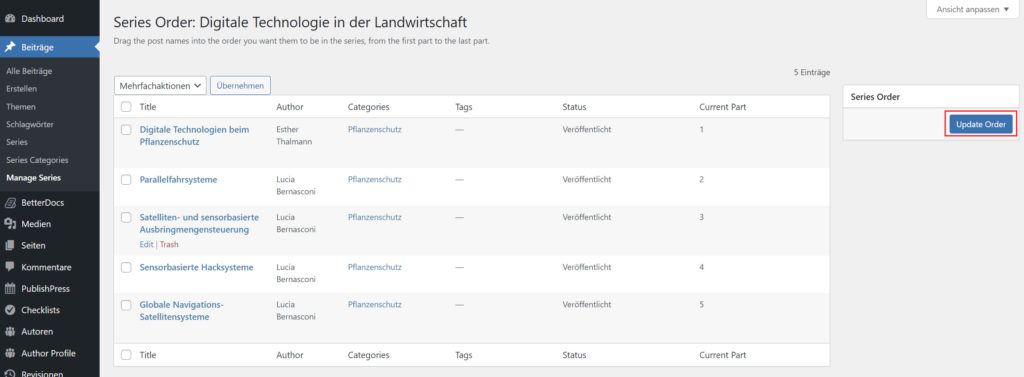This screenshot has width=1024, height=377.
Task: Click Pflanzenschutz category in Parallelfahrsysteme row
Action: pyautogui.click(x=375, y=180)
